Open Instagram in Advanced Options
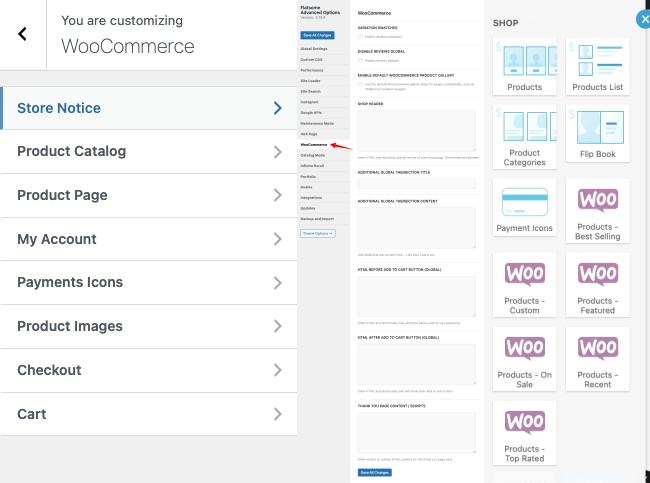This screenshot has height=483, width=650. [x=324, y=102]
